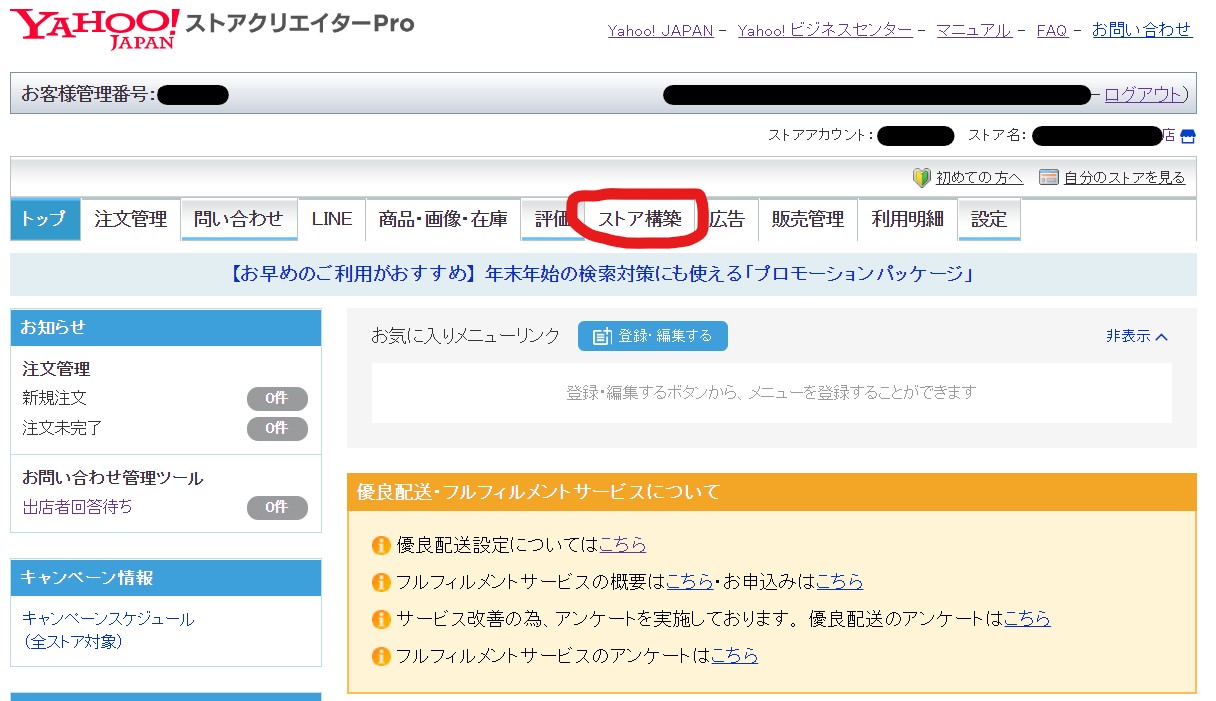Select the 設定 tab

(x=988, y=219)
